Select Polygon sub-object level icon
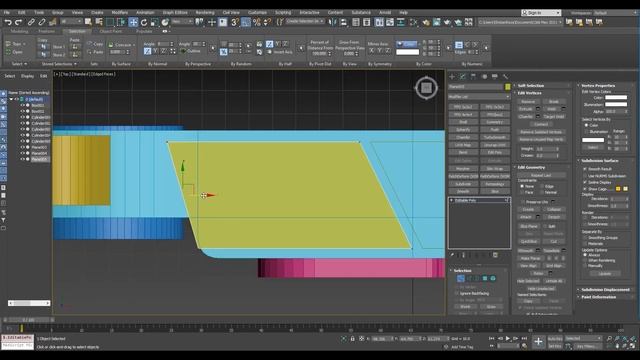The width and height of the screenshot is (640, 360). pyautogui.click(x=484, y=278)
